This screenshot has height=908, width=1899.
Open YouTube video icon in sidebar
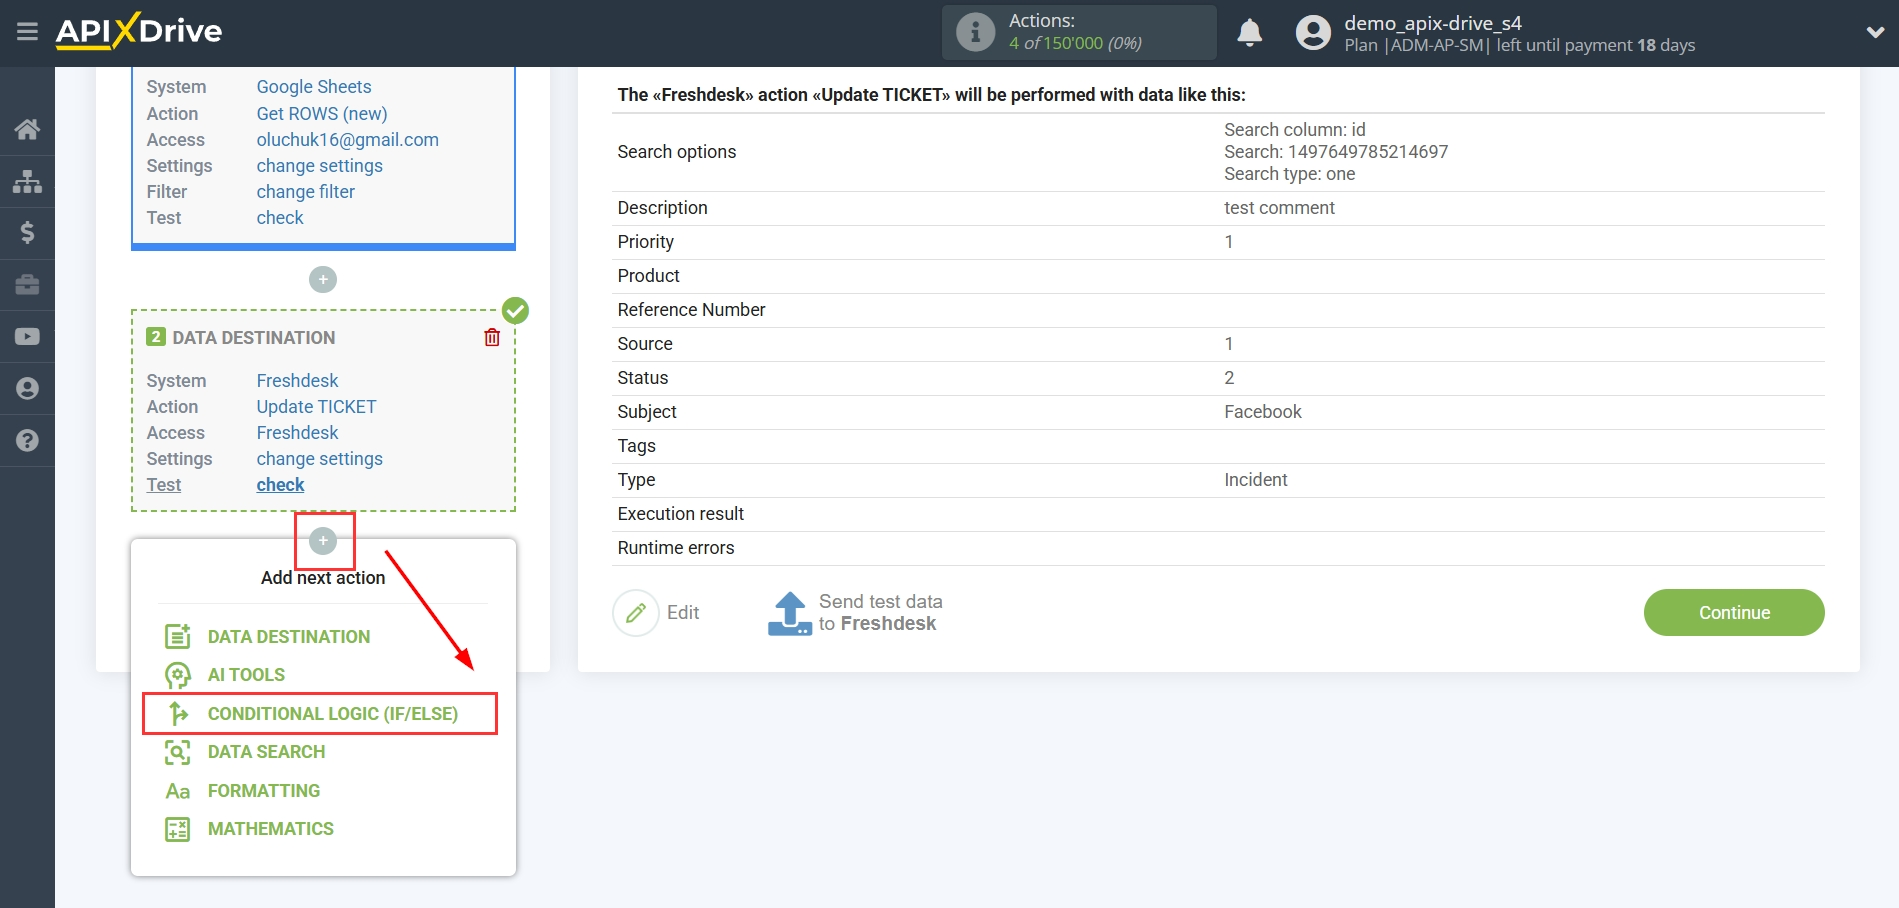27,337
